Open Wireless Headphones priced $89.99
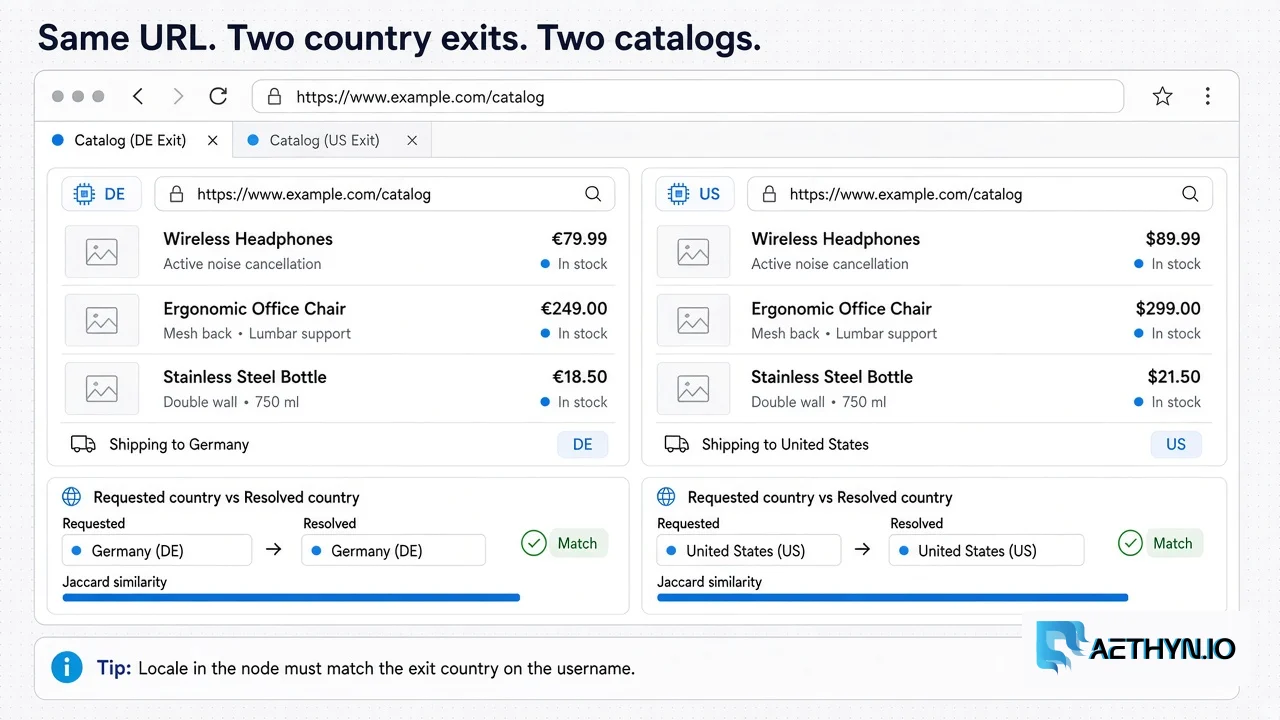The image size is (1280, 720). coord(934,251)
